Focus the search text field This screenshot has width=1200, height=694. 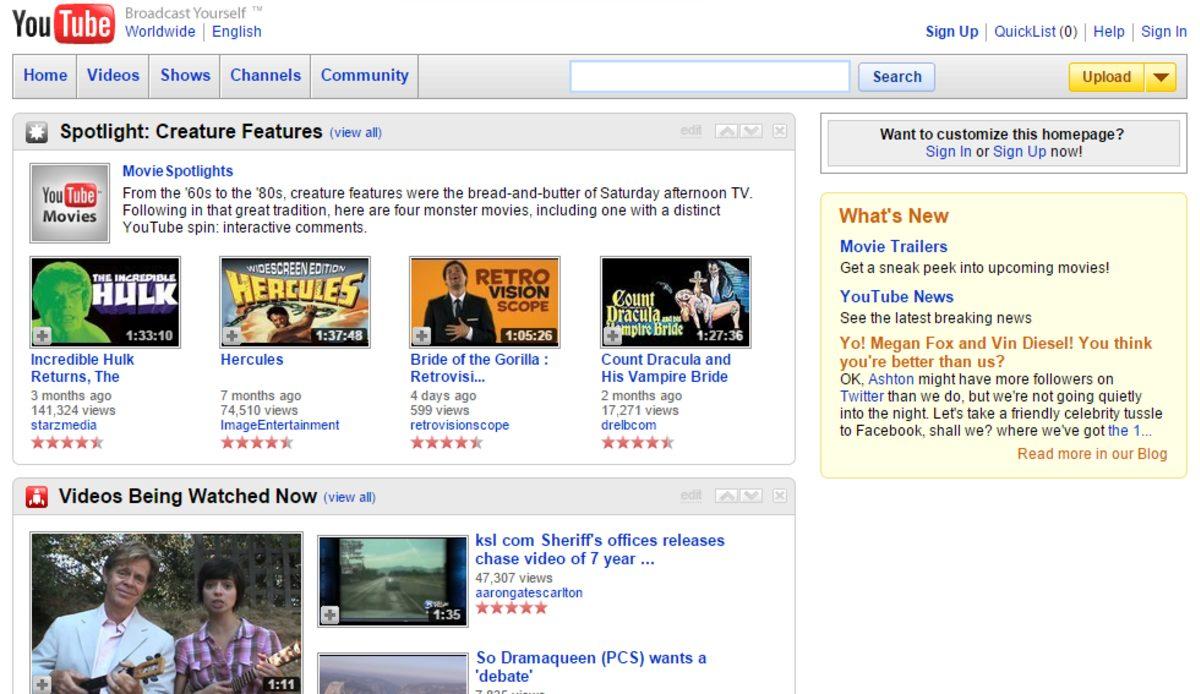pos(710,77)
